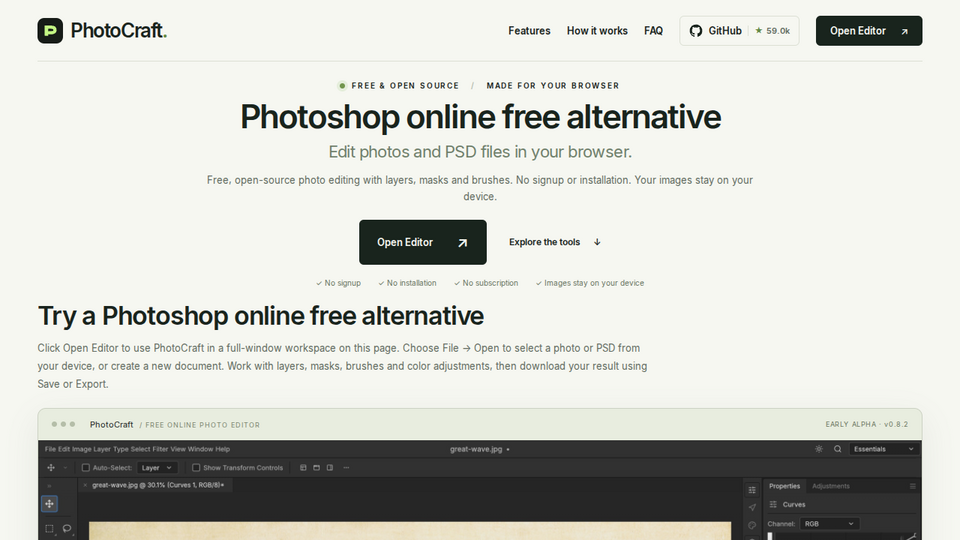Click the Curves adjustment icon in Properties
This screenshot has width=960, height=540.
point(773,504)
